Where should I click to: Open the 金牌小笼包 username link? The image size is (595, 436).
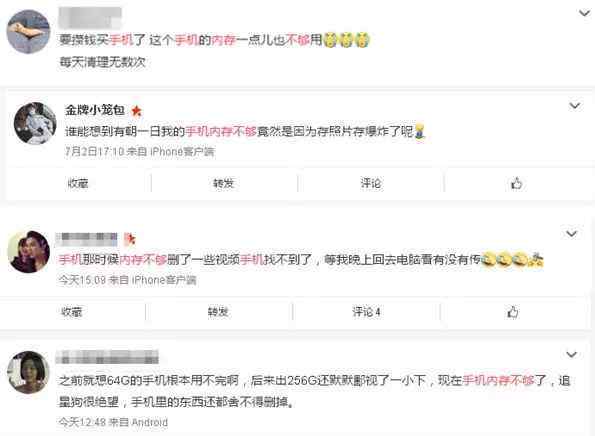click(95, 110)
